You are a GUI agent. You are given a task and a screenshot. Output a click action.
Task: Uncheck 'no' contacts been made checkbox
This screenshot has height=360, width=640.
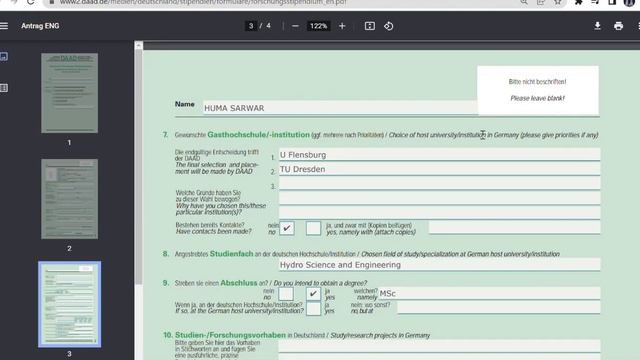(x=287, y=228)
